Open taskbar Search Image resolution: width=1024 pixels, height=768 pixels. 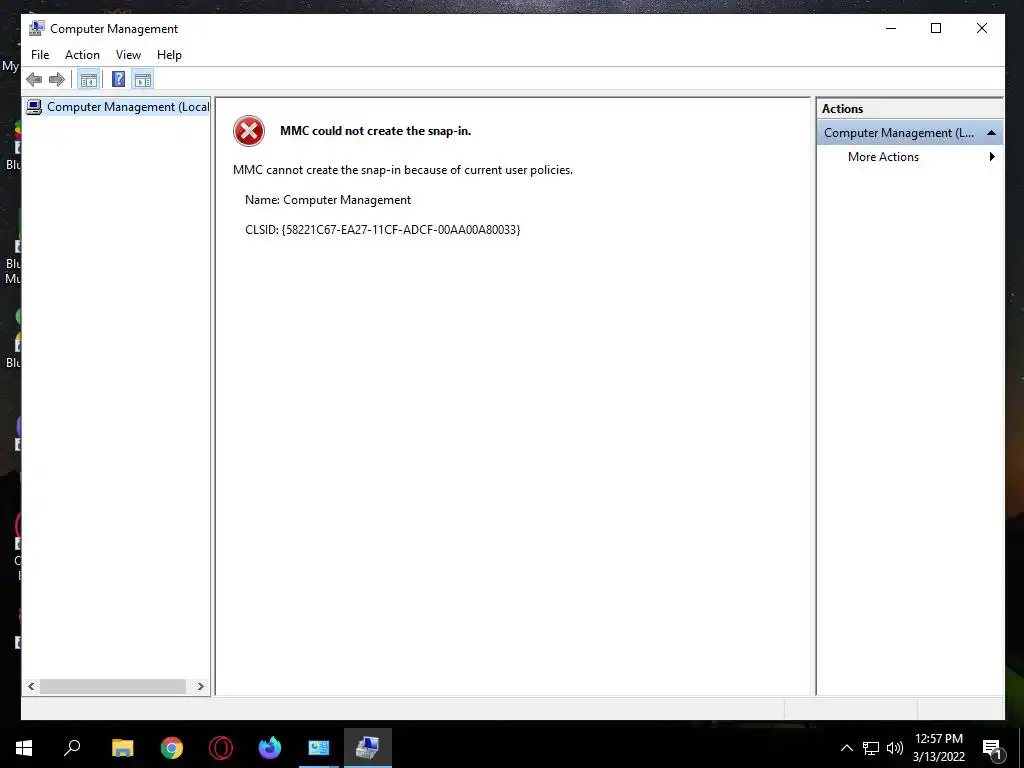tap(72, 748)
